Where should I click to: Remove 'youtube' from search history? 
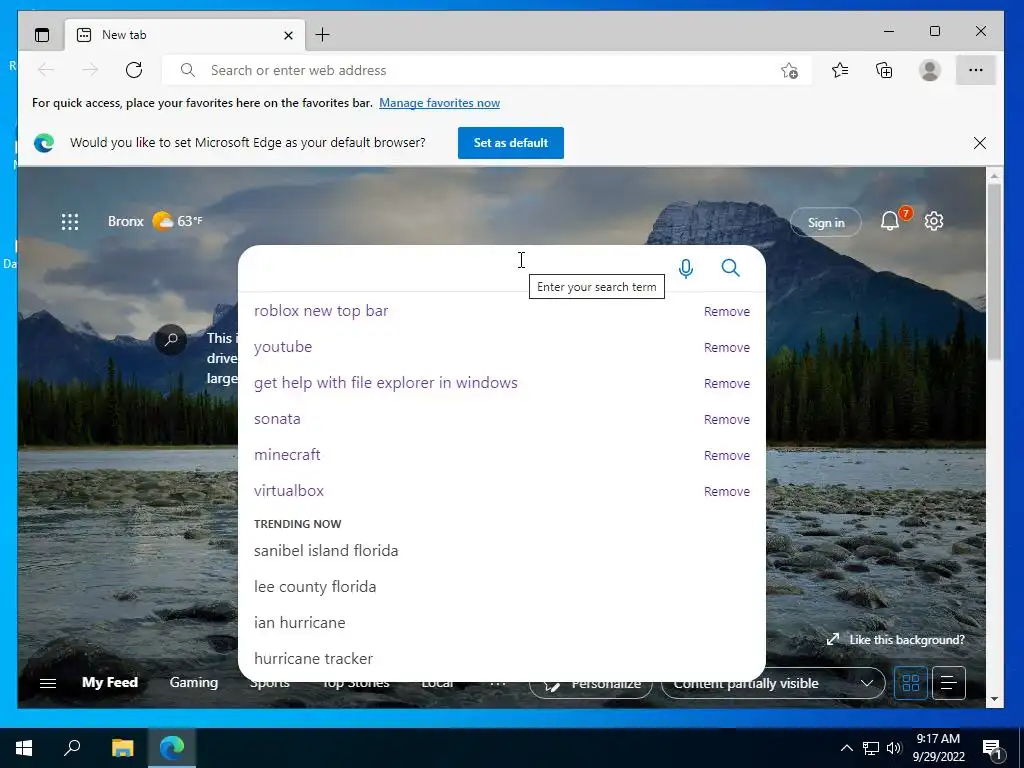(x=727, y=347)
